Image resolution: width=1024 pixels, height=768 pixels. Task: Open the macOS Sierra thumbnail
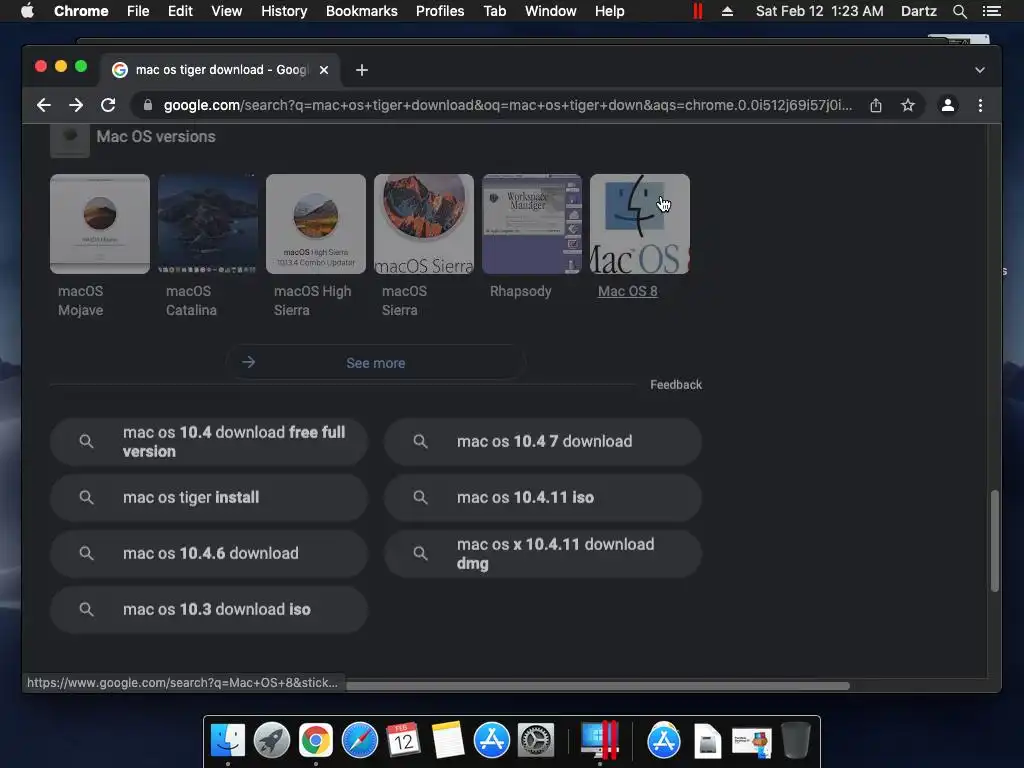(424, 224)
